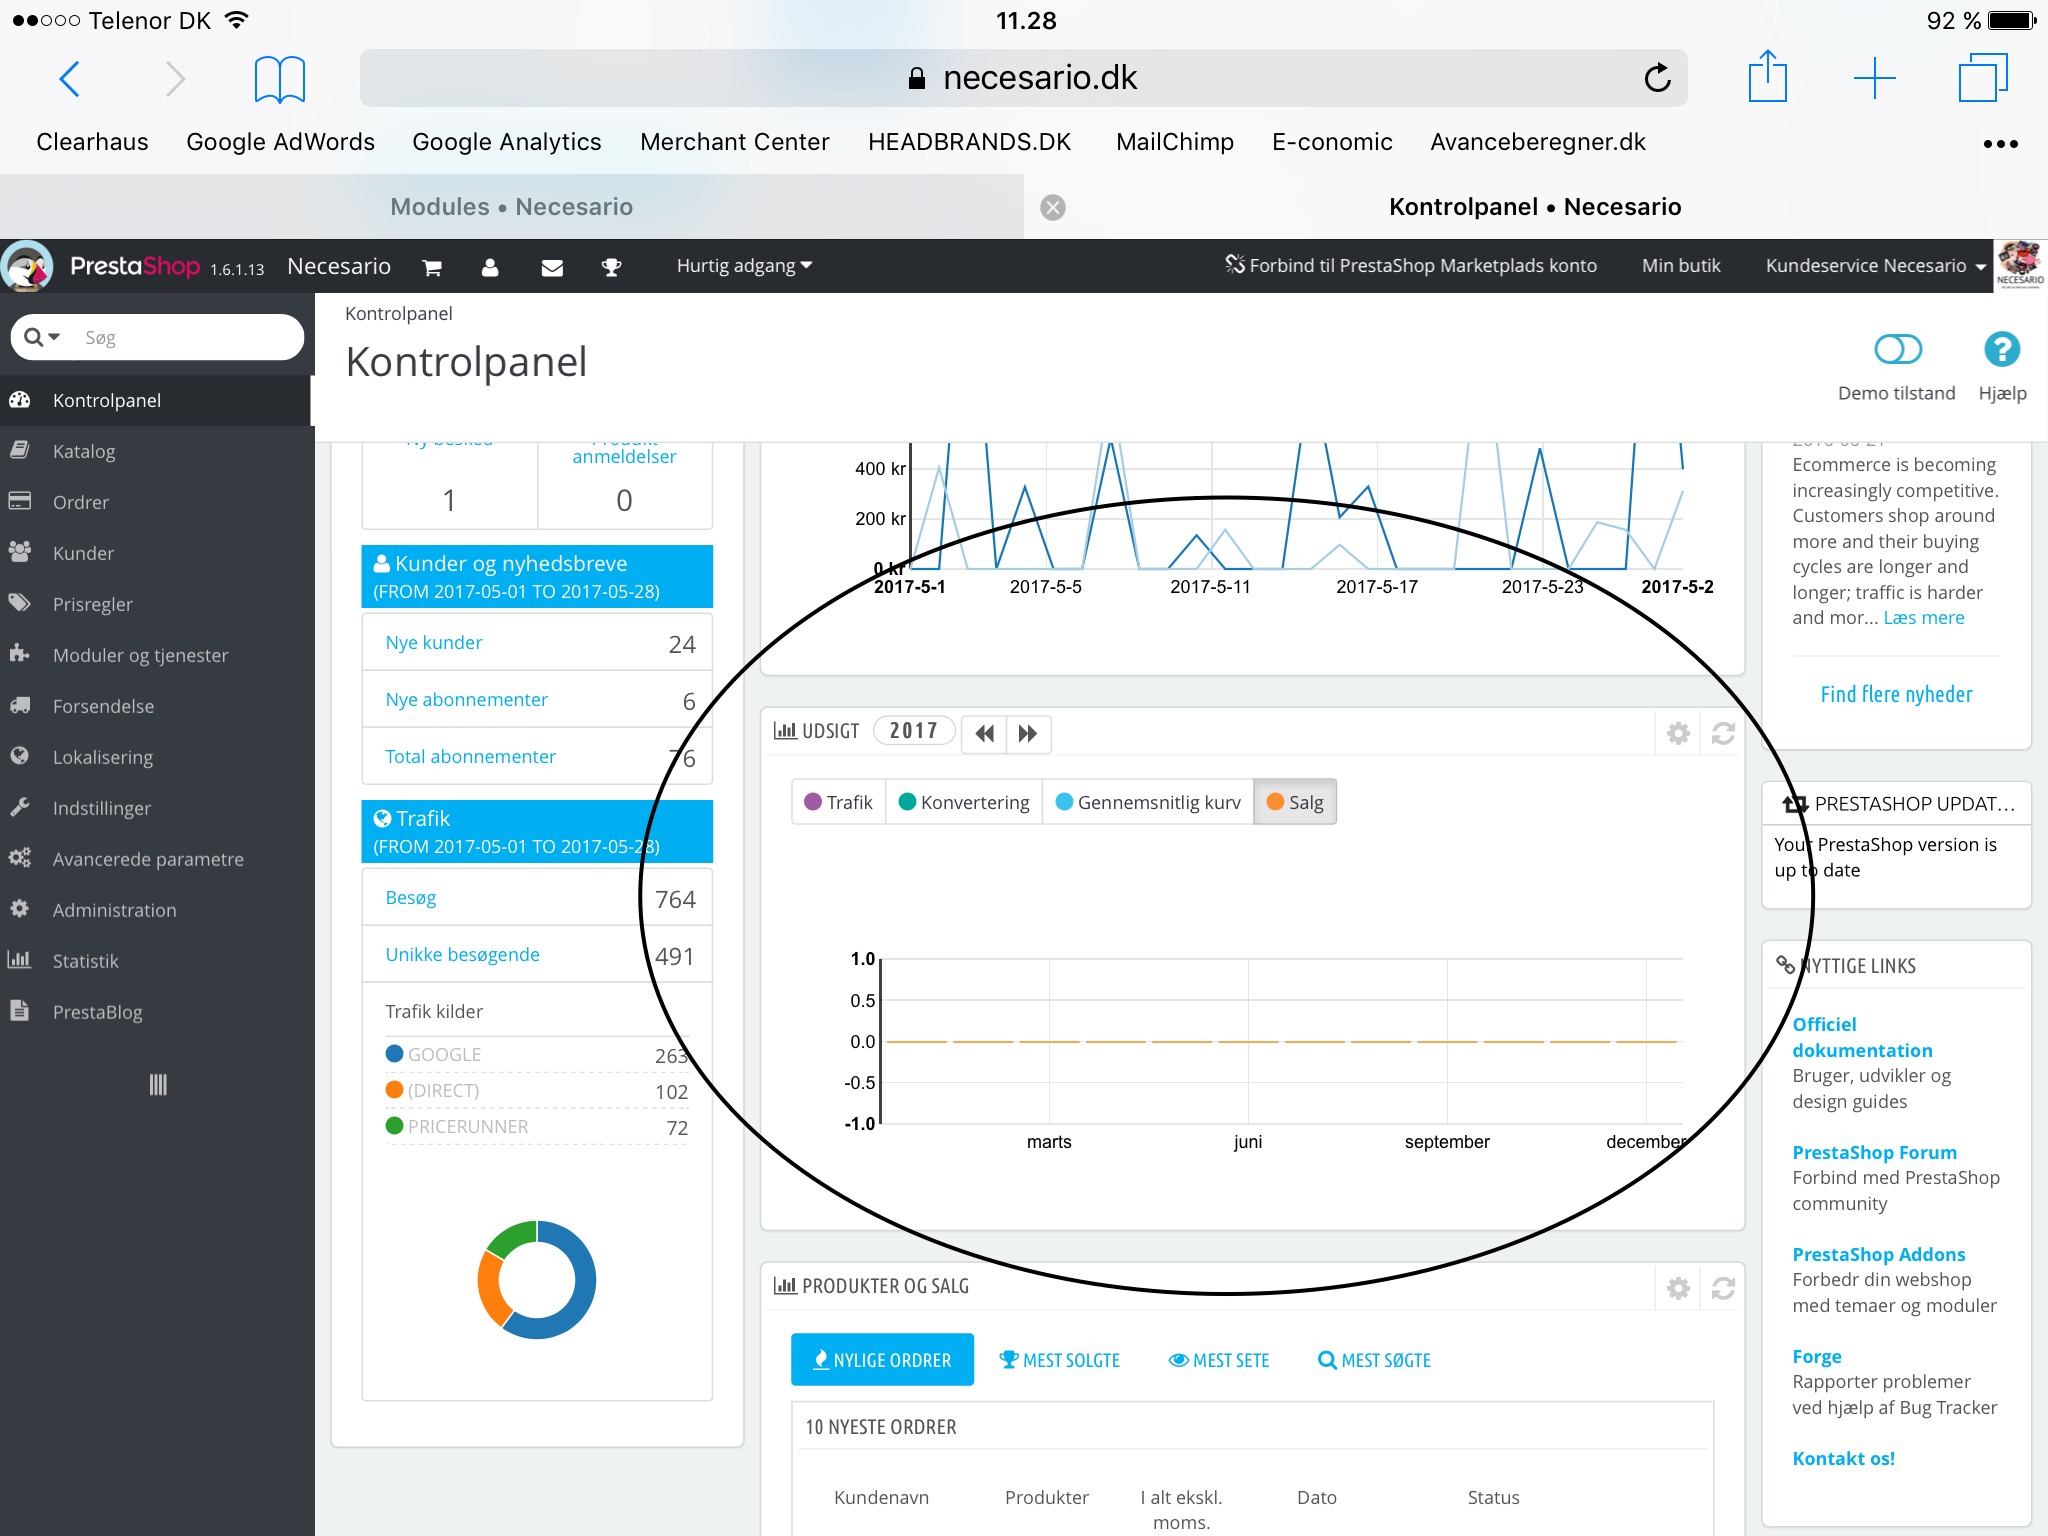
Task: Reload the necesario.dk page
Action: click(x=1657, y=78)
